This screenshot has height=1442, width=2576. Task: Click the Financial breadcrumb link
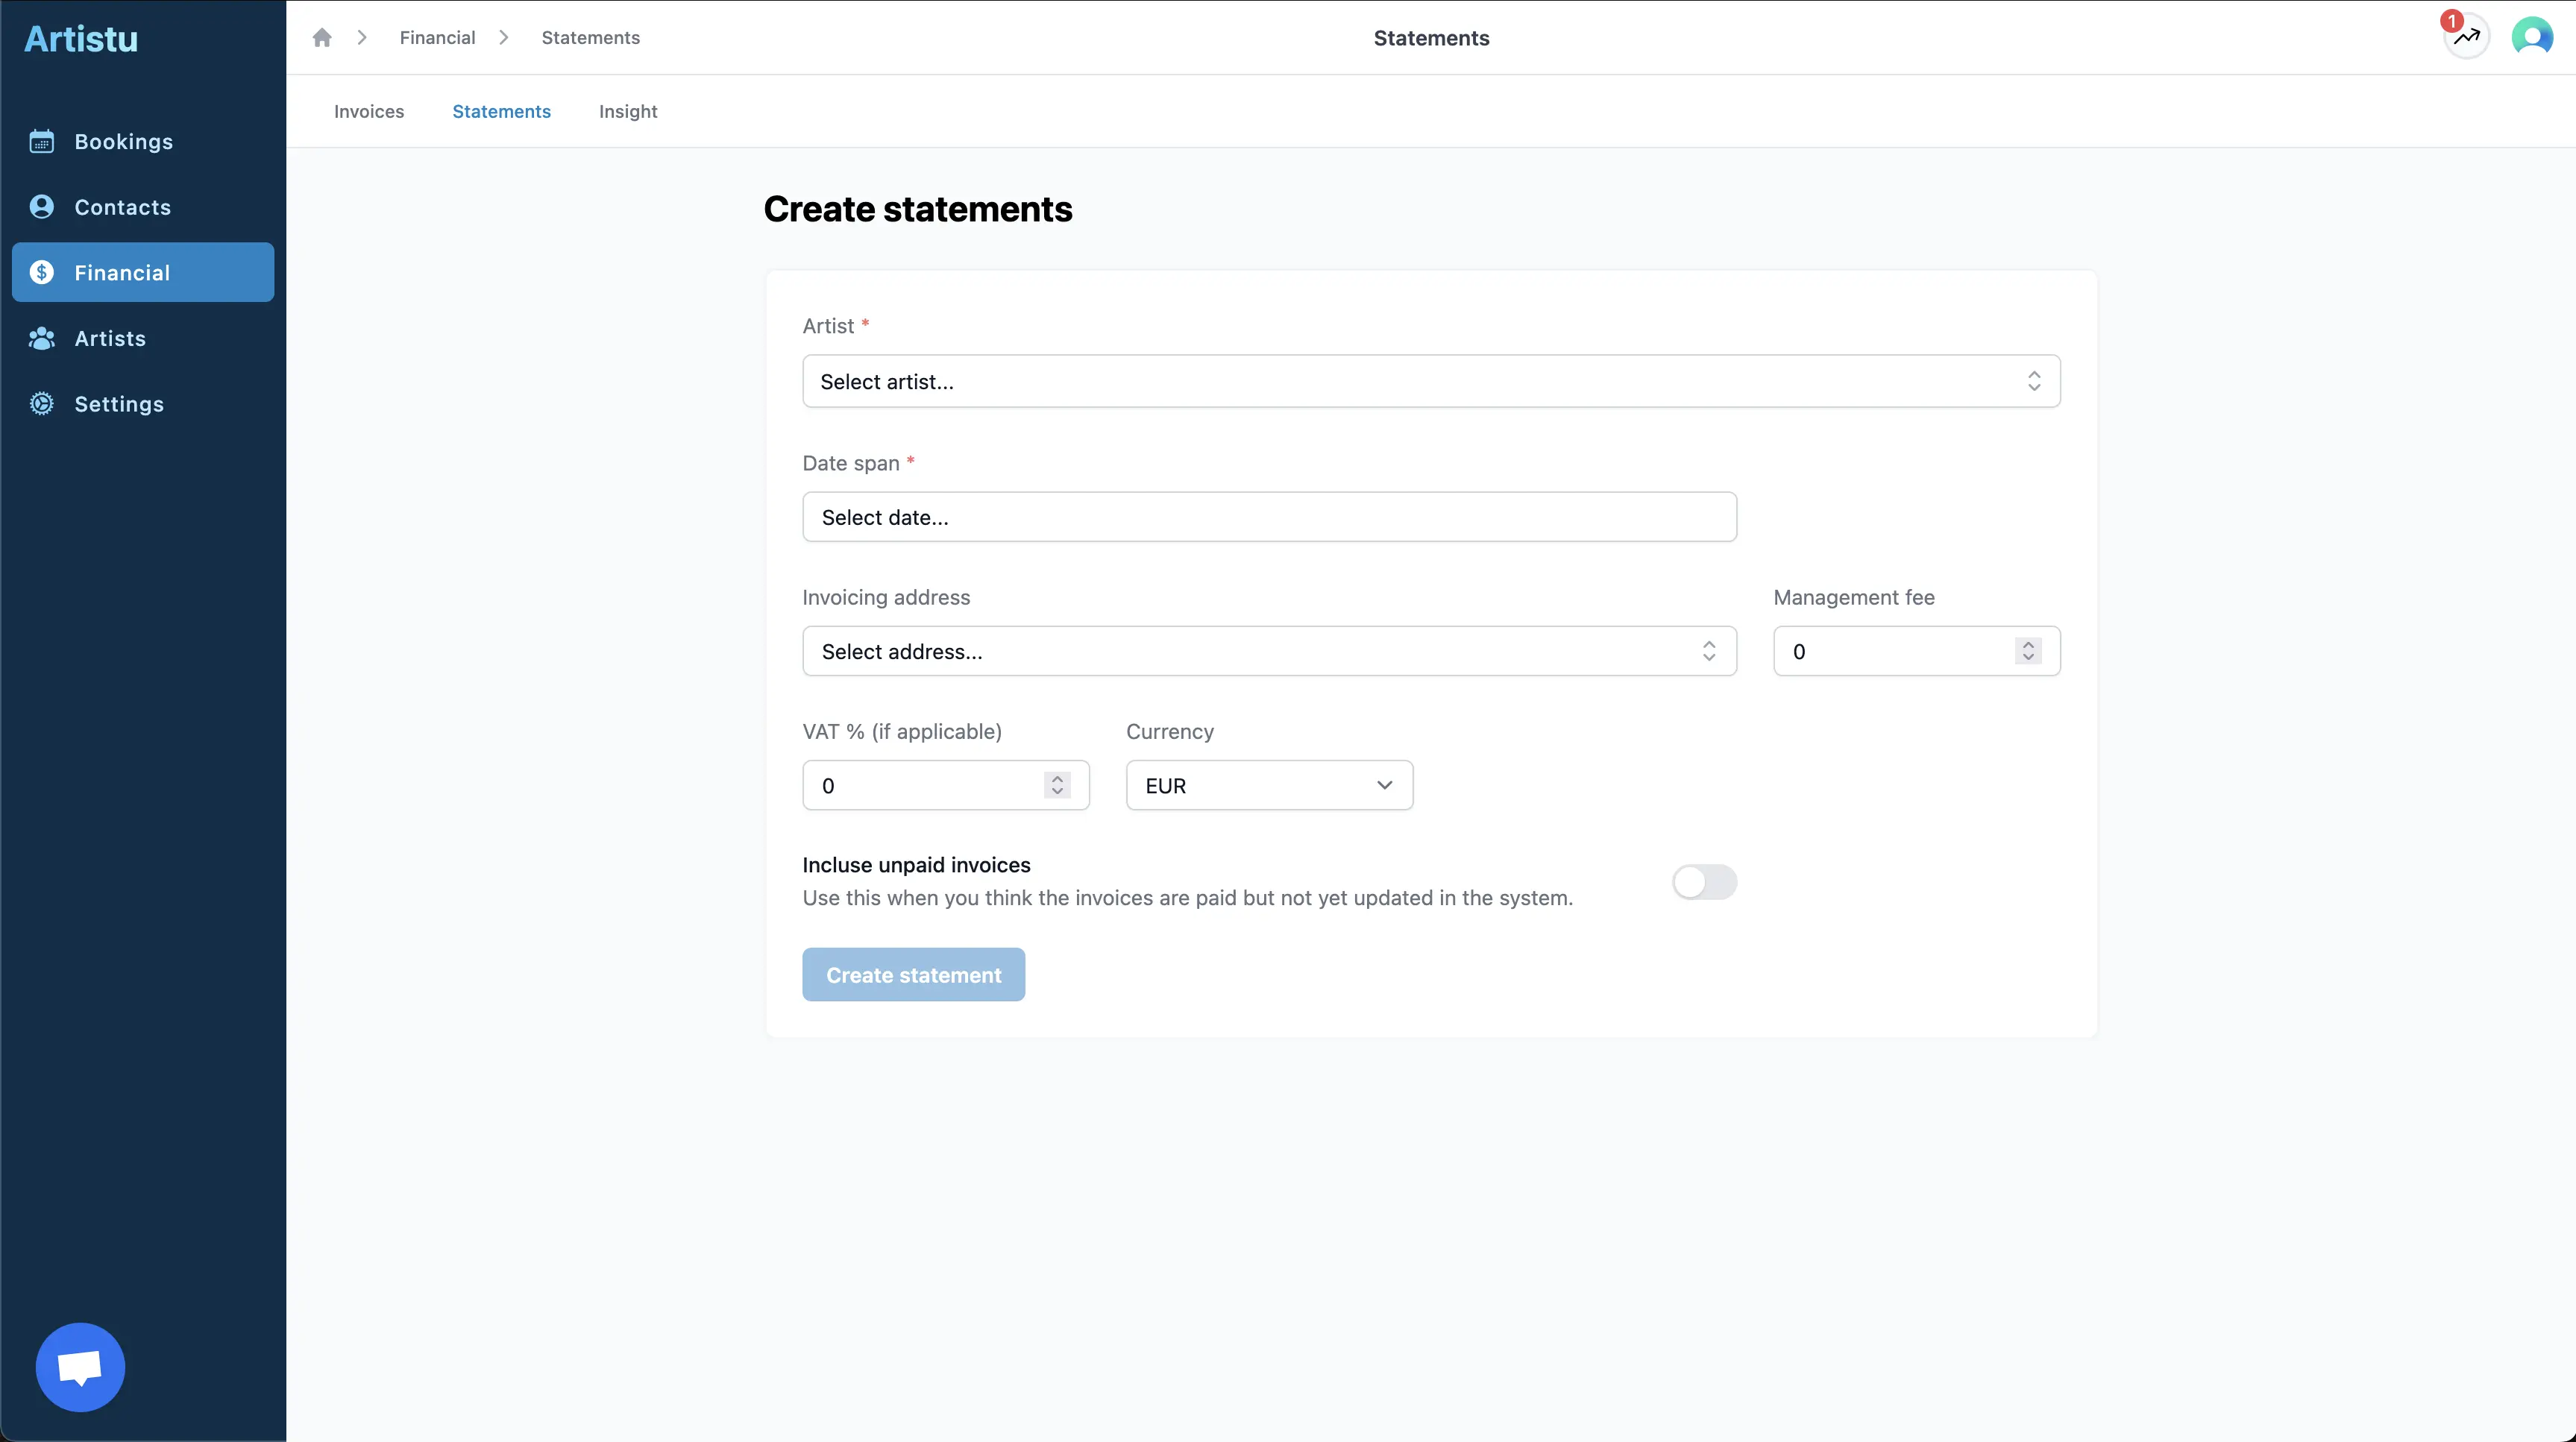[x=437, y=38]
